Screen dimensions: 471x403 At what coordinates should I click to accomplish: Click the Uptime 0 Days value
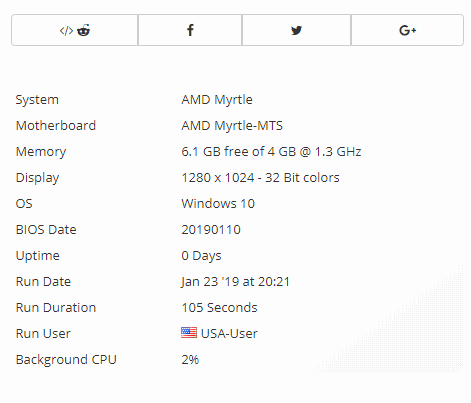(201, 256)
